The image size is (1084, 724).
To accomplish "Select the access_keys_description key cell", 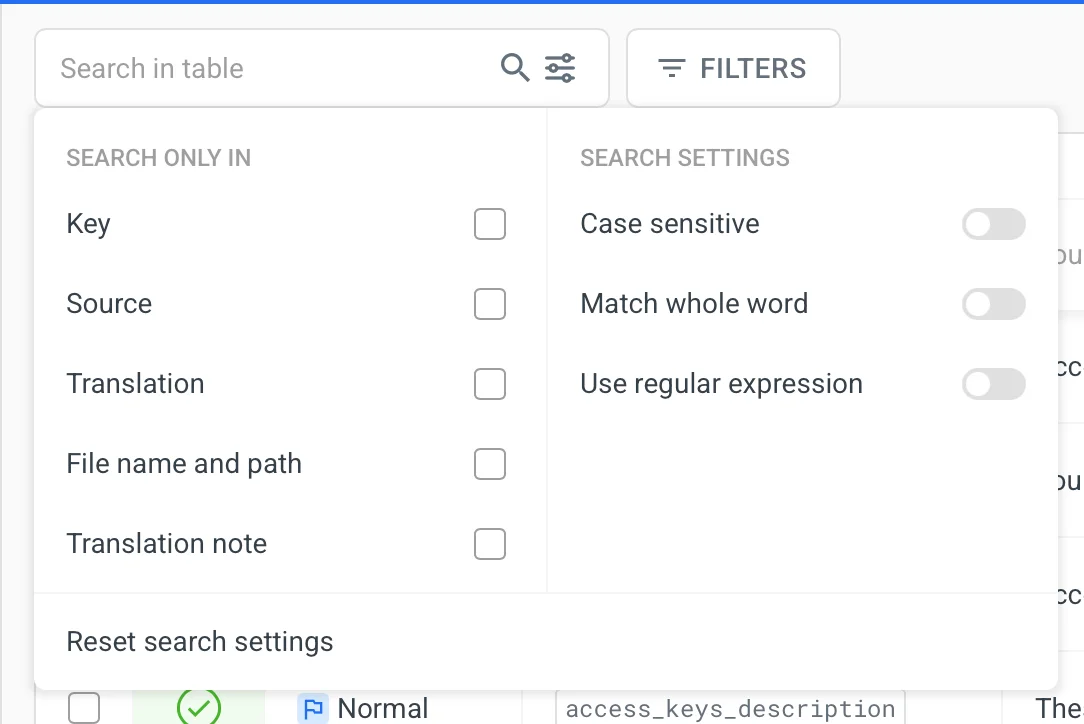I will coord(730,708).
